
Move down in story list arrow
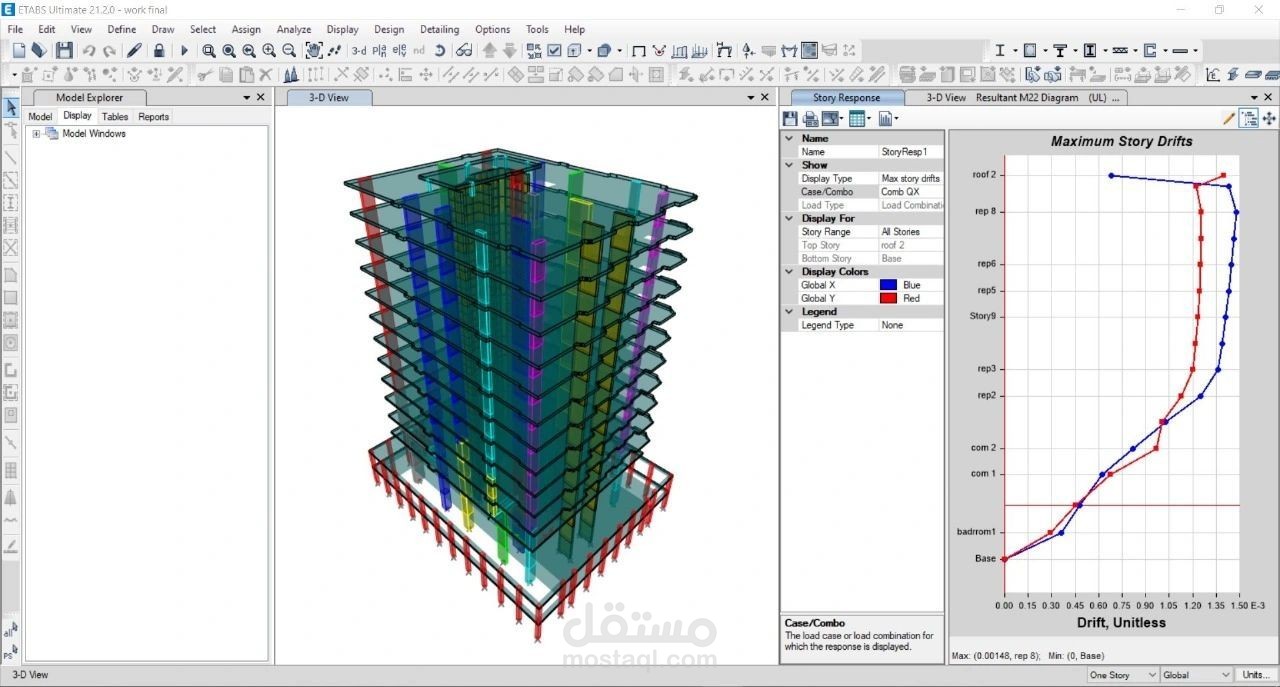[x=510, y=50]
